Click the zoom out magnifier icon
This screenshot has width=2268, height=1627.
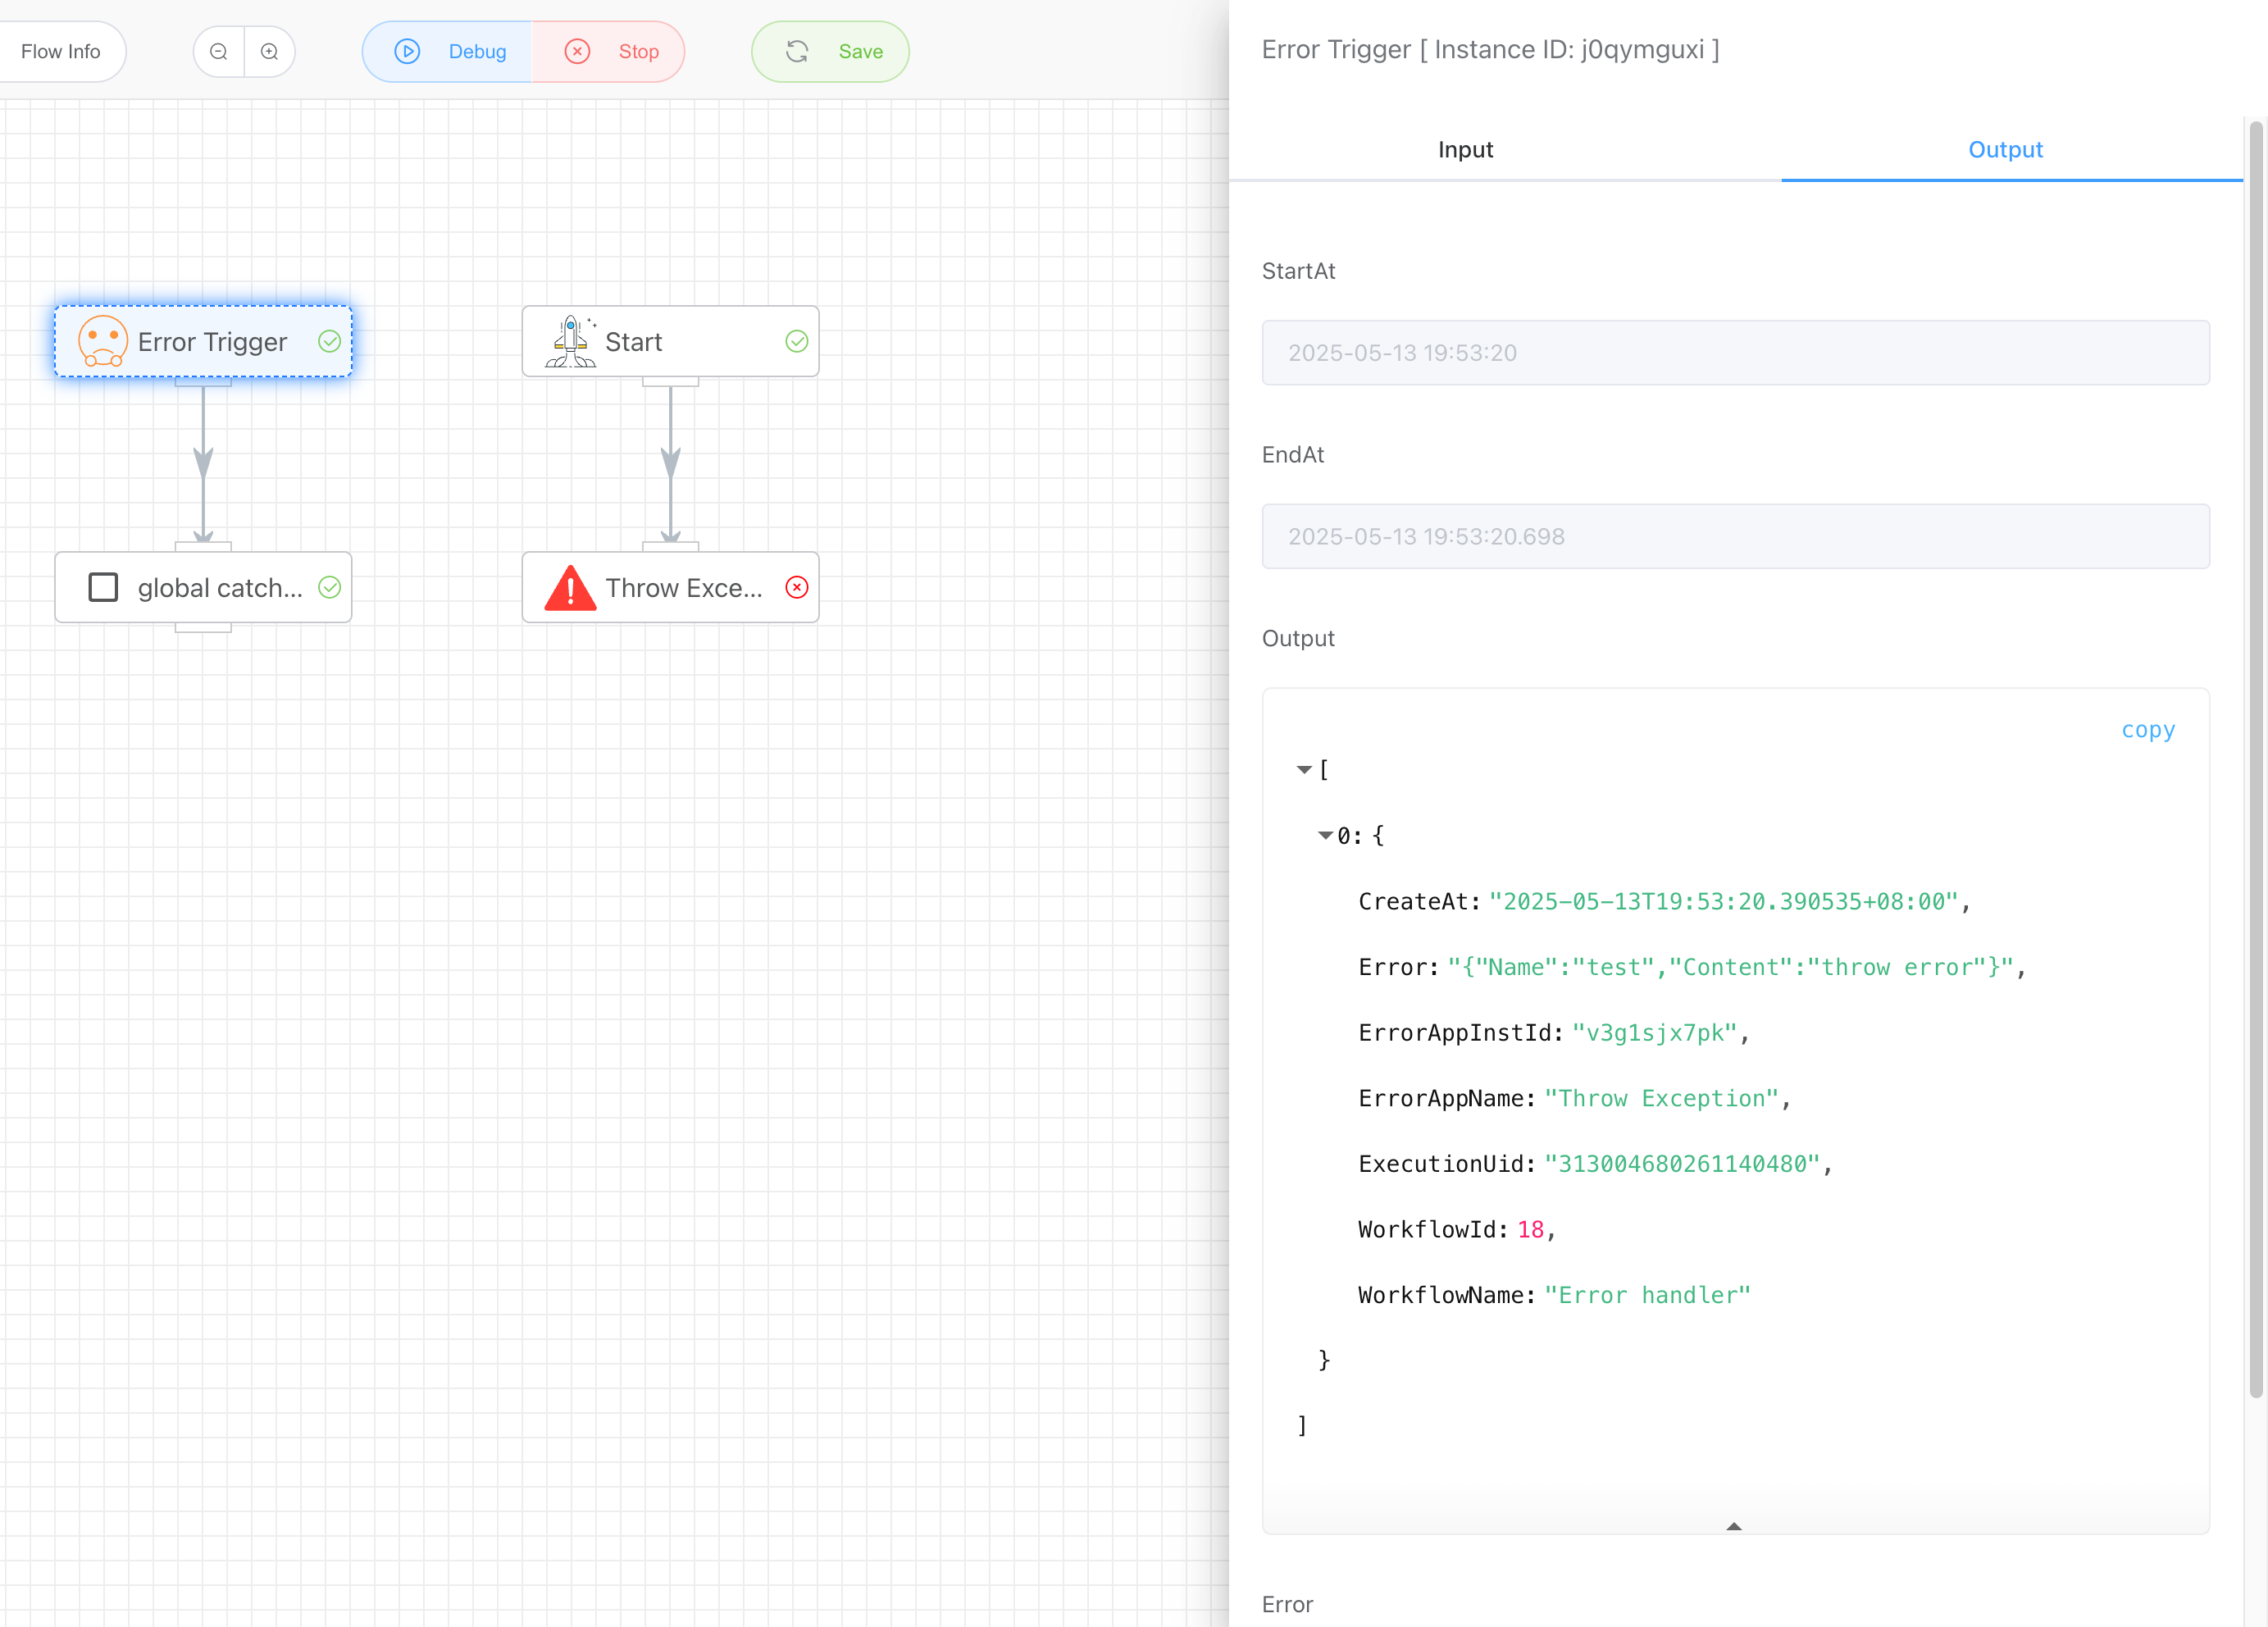[219, 52]
